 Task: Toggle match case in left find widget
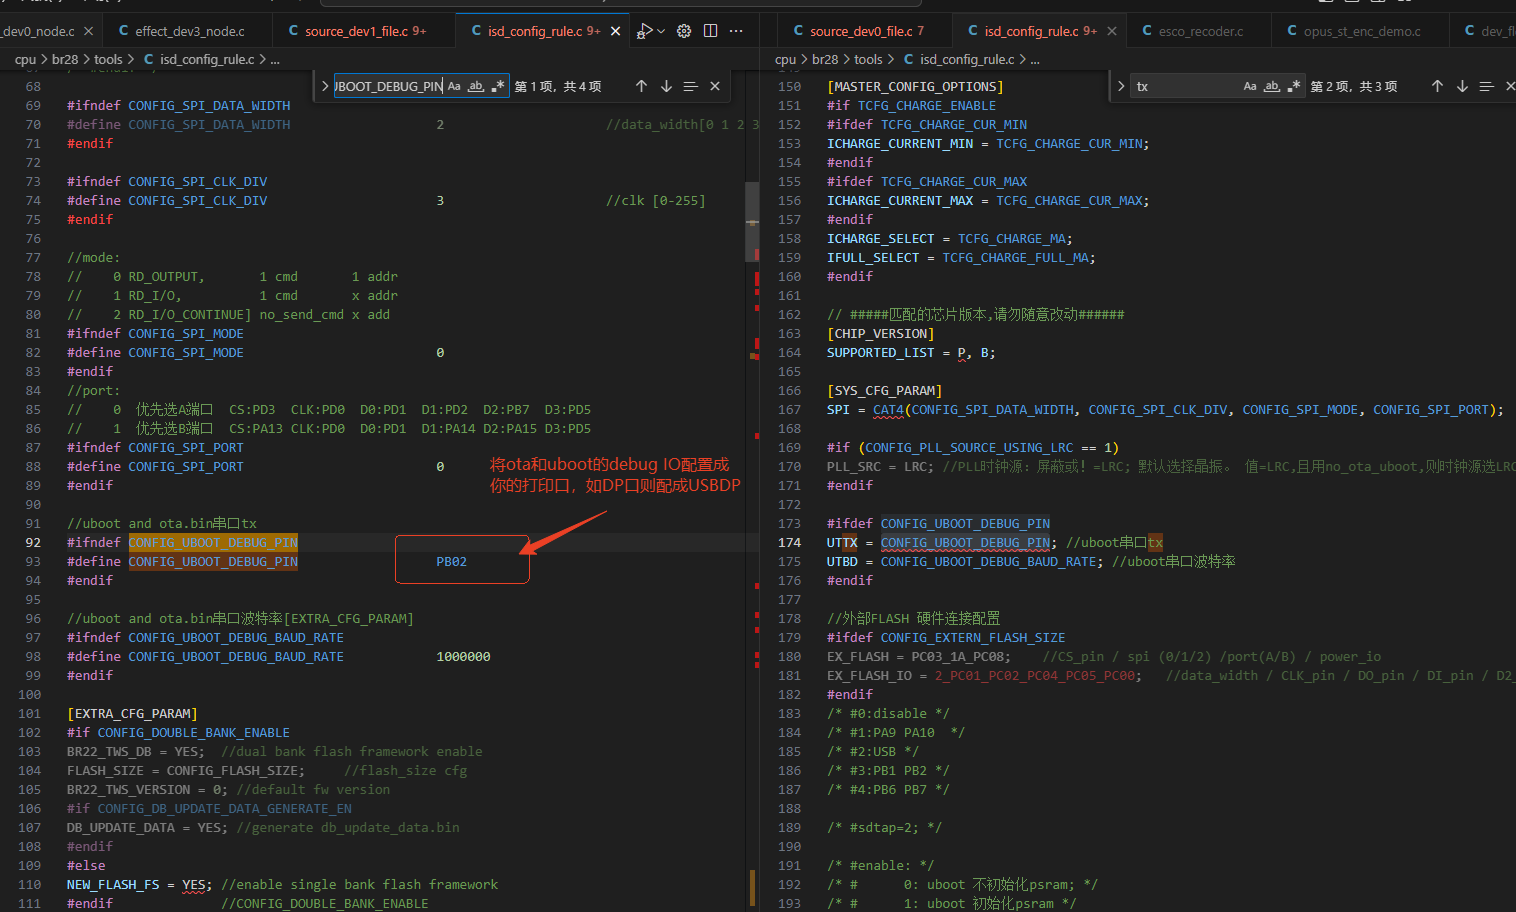tap(454, 86)
